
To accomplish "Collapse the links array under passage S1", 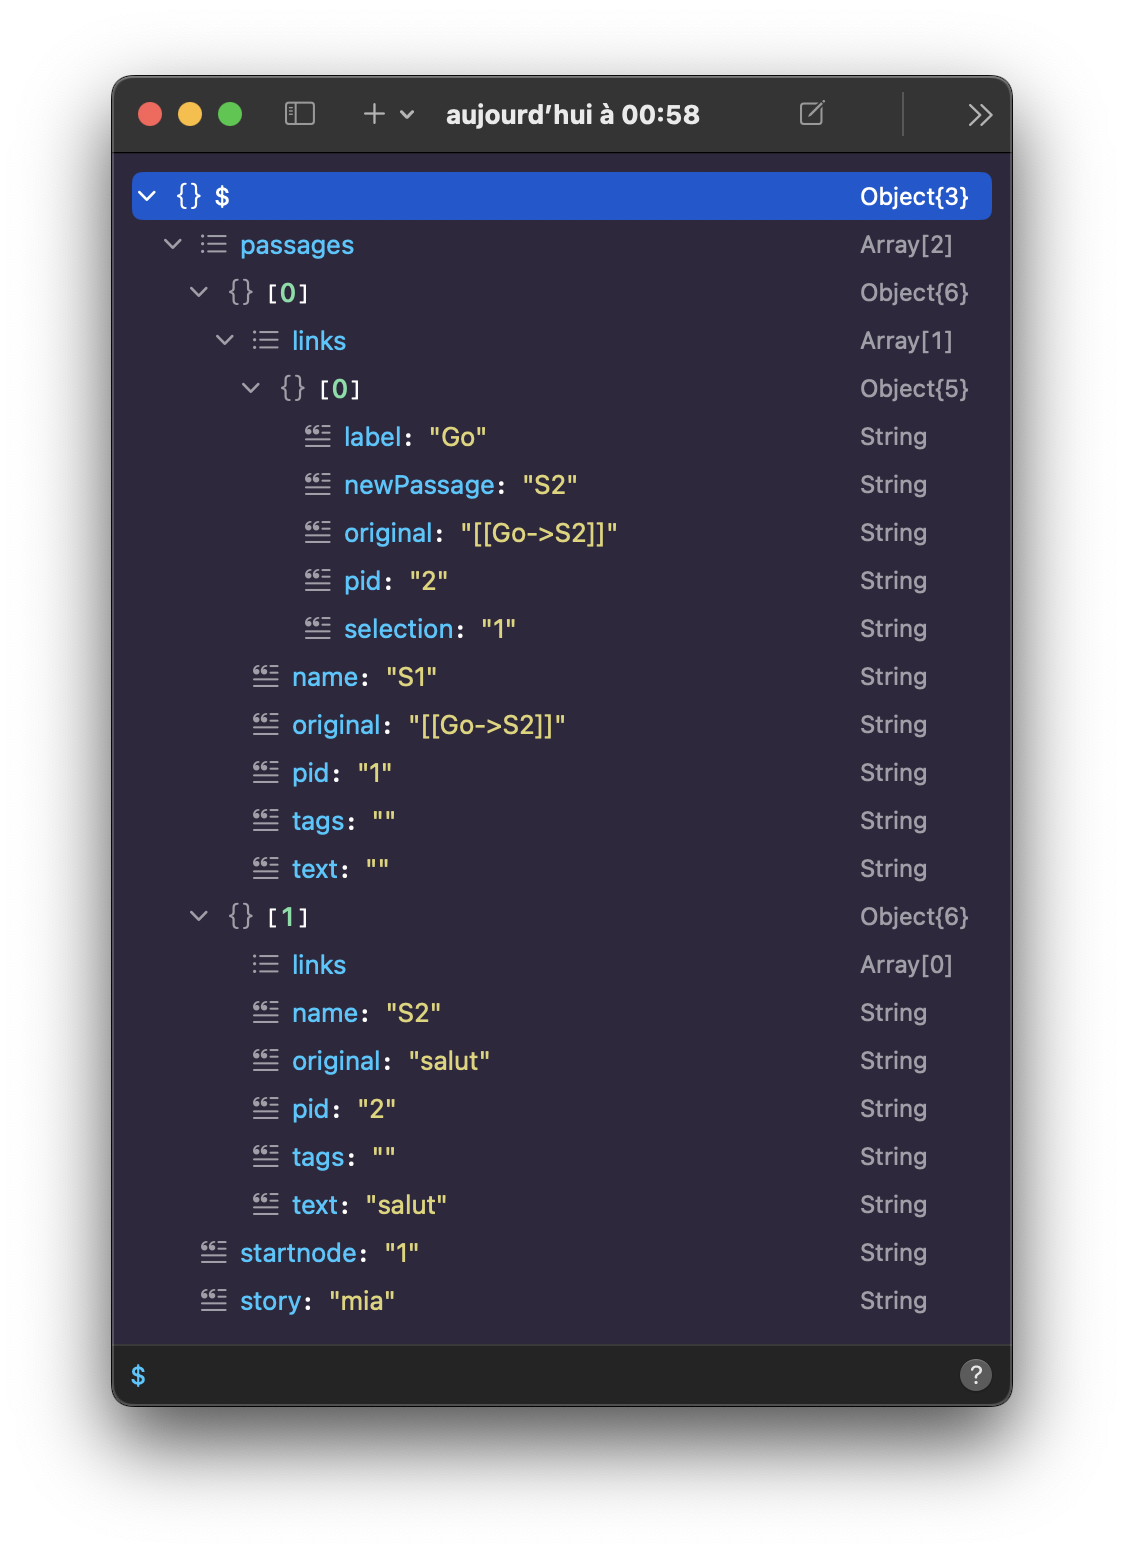I will [224, 340].
